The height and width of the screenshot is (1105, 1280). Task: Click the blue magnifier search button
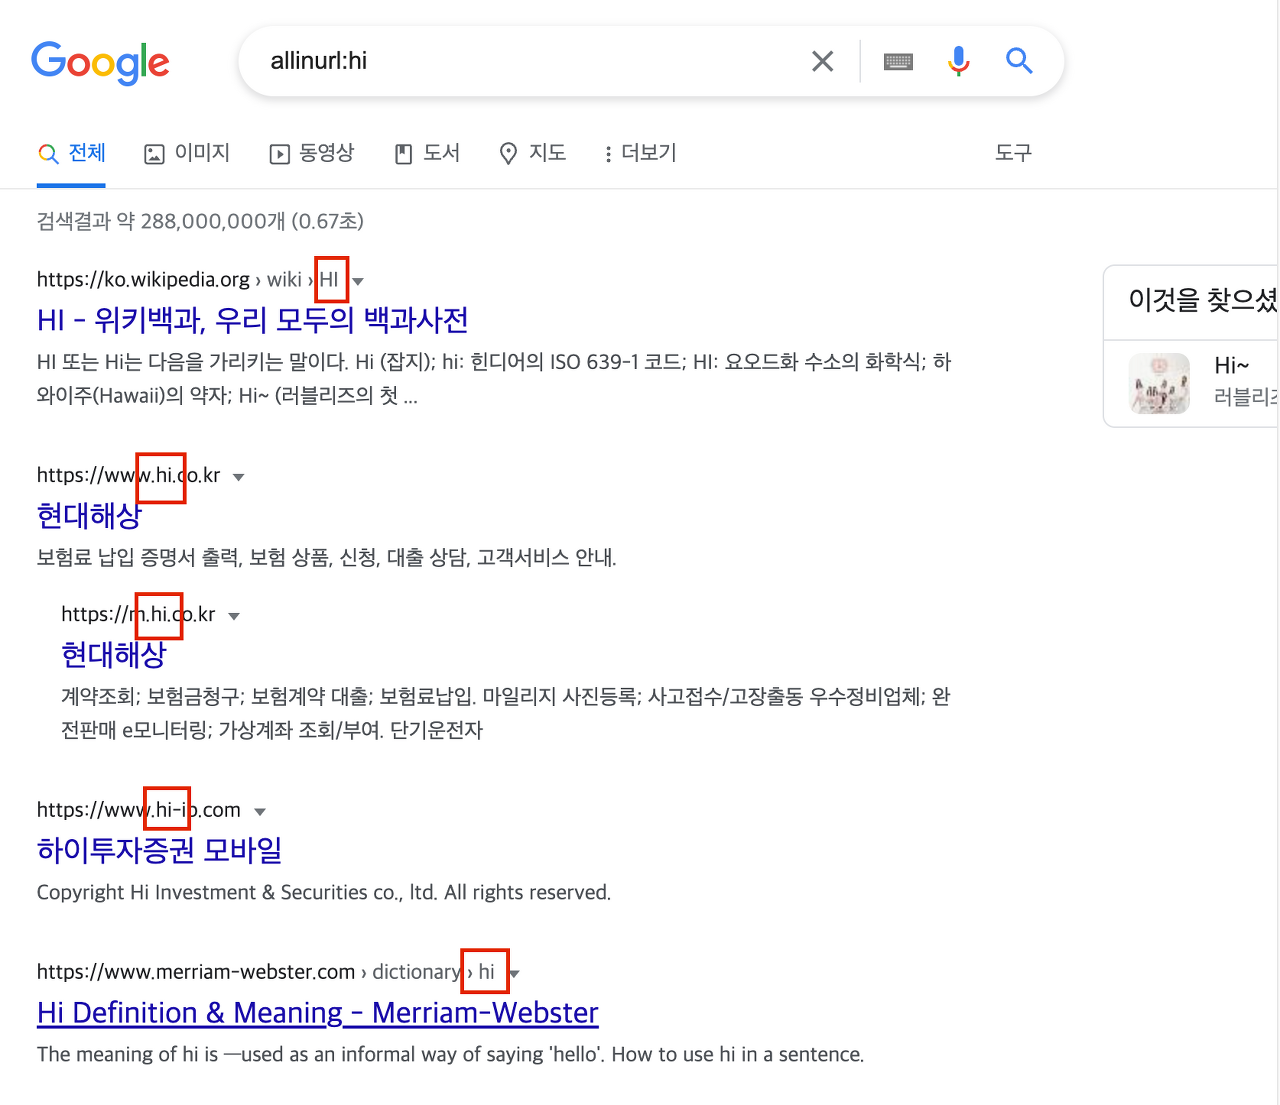point(1019,61)
